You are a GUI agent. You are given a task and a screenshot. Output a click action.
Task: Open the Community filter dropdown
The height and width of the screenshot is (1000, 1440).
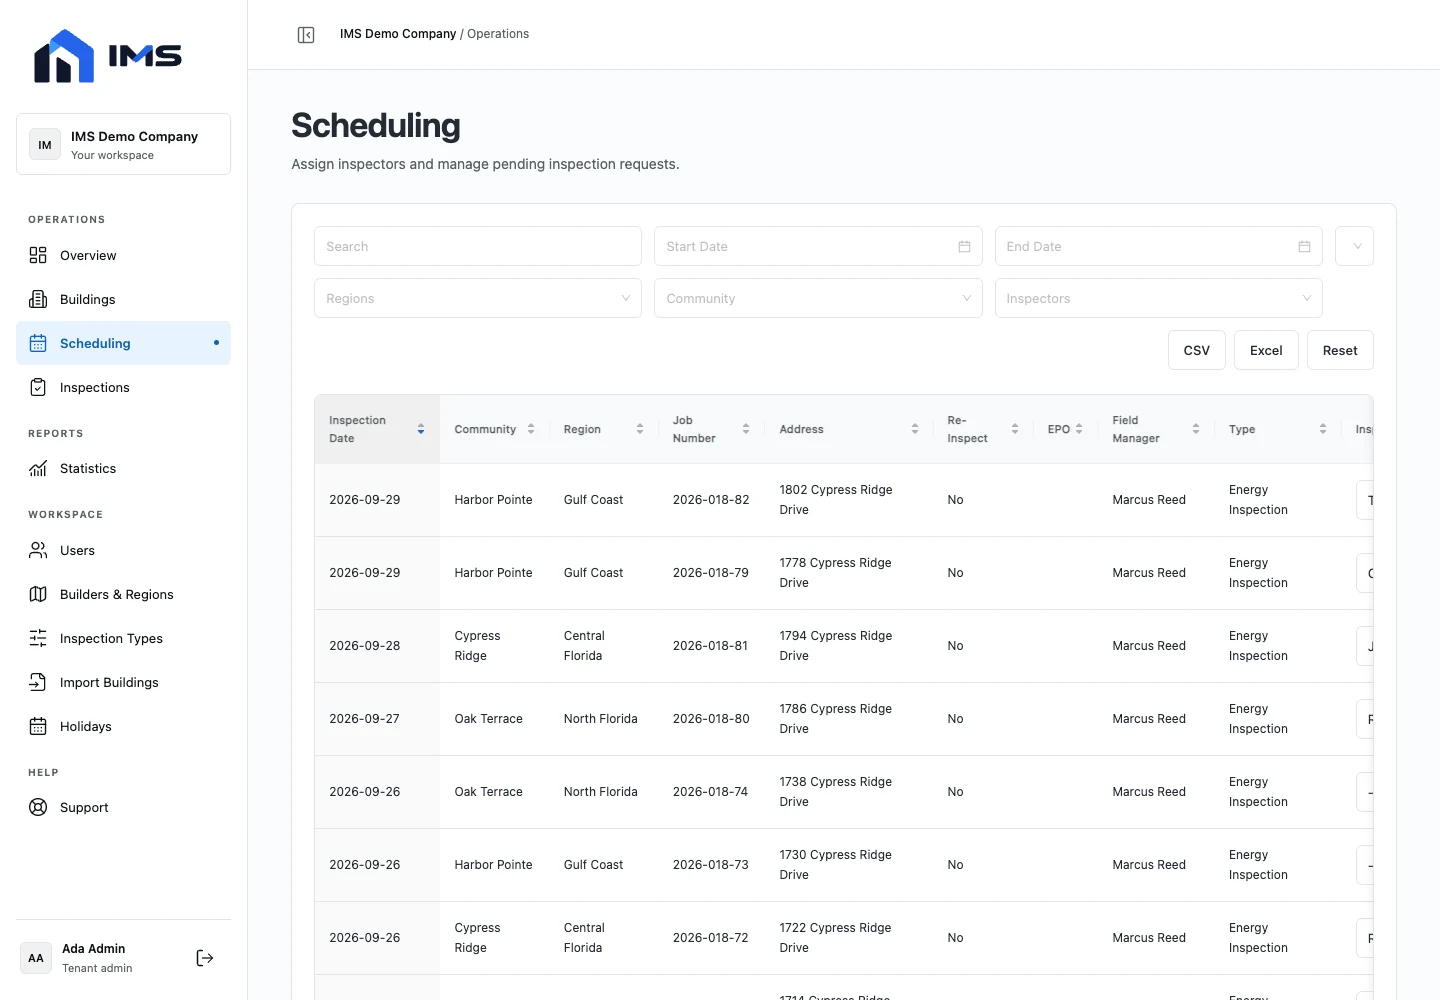818,298
